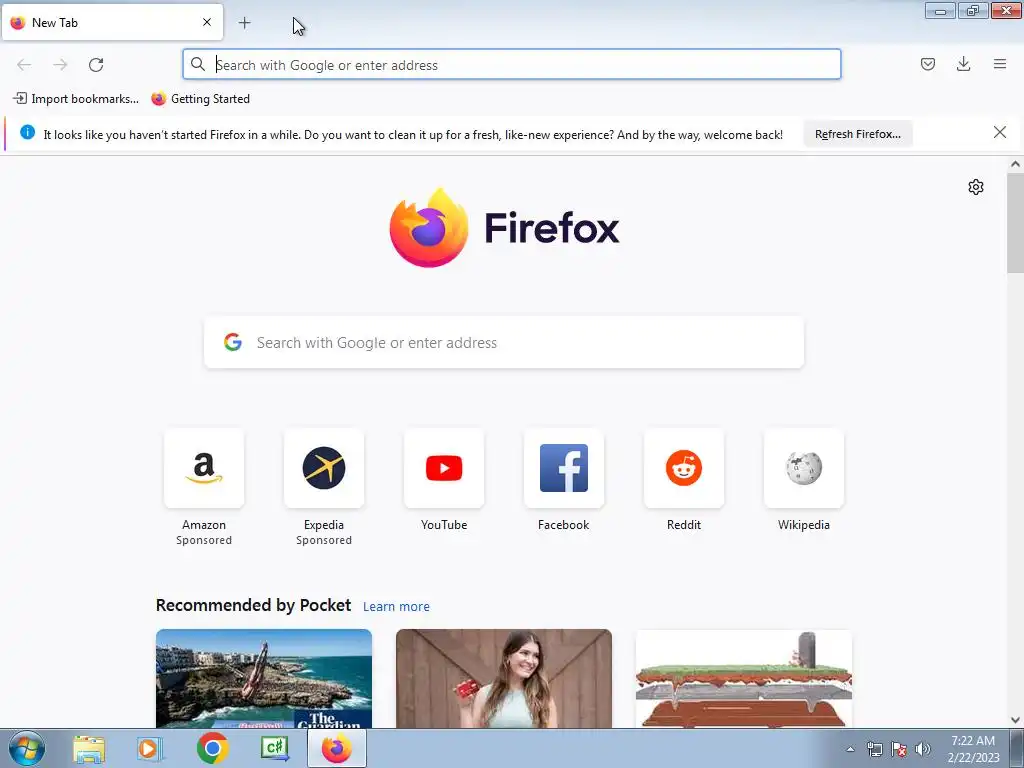Open Windows Media Player from taskbar
The image size is (1024, 768).
tap(150, 749)
